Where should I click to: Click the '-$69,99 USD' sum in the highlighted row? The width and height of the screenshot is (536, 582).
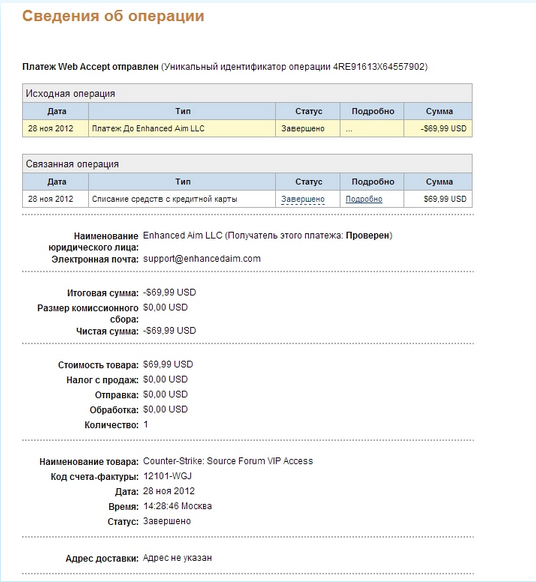pyautogui.click(x=443, y=128)
